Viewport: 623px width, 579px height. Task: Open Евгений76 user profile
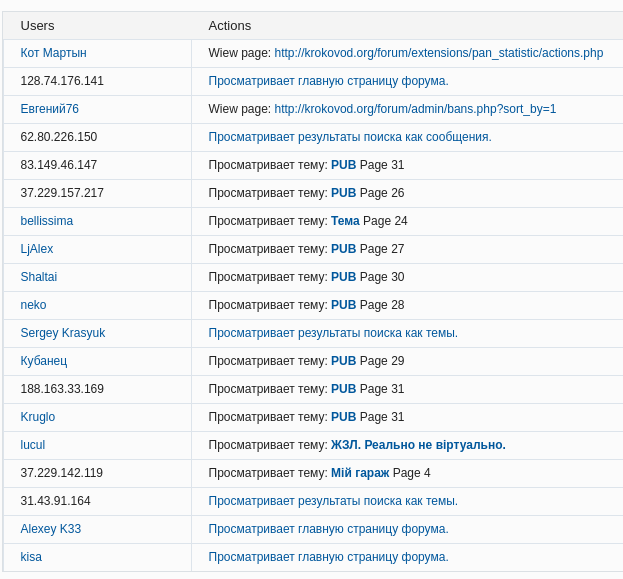[x=49, y=109]
